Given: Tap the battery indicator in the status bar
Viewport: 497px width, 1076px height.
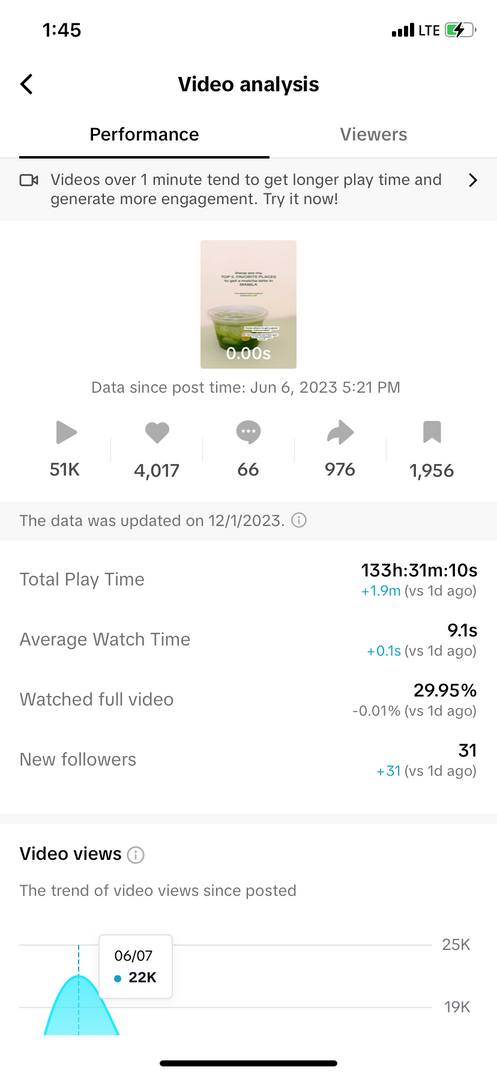Looking at the screenshot, I should point(460,30).
